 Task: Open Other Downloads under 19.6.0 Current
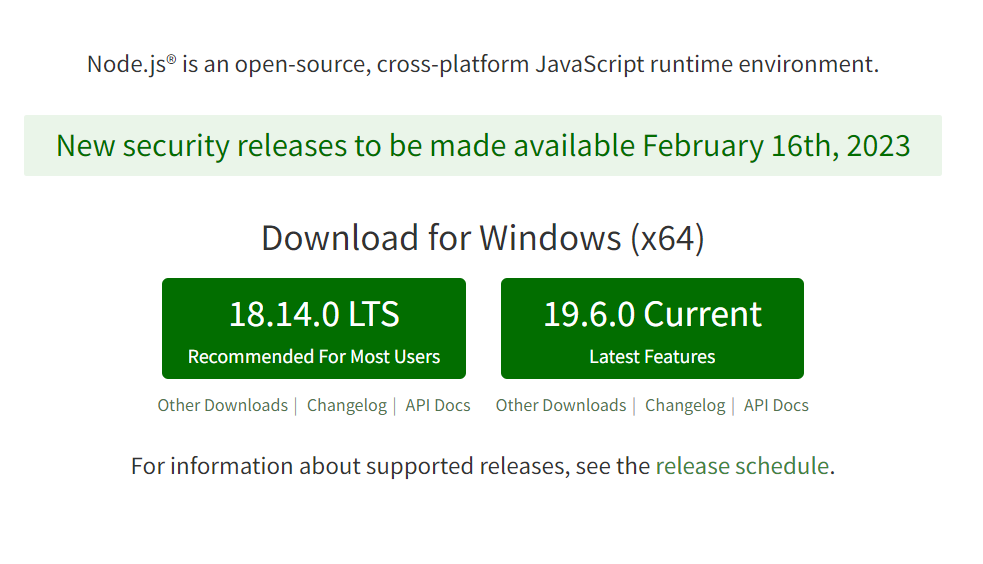tap(561, 405)
